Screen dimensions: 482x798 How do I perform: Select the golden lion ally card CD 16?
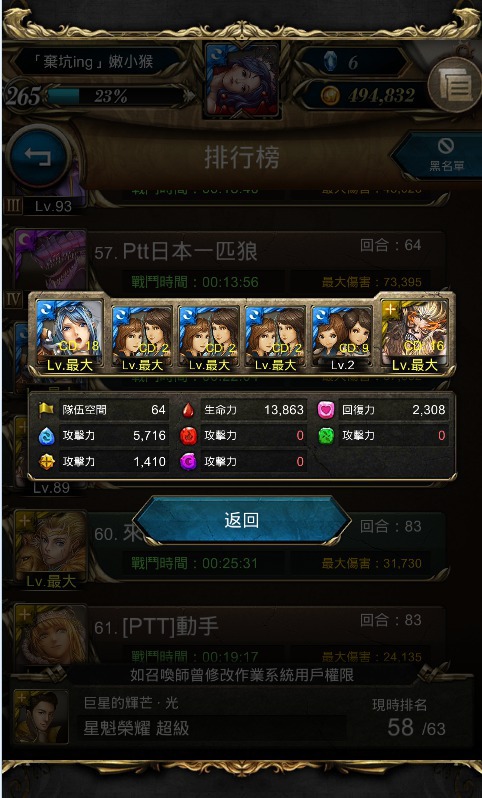[414, 336]
